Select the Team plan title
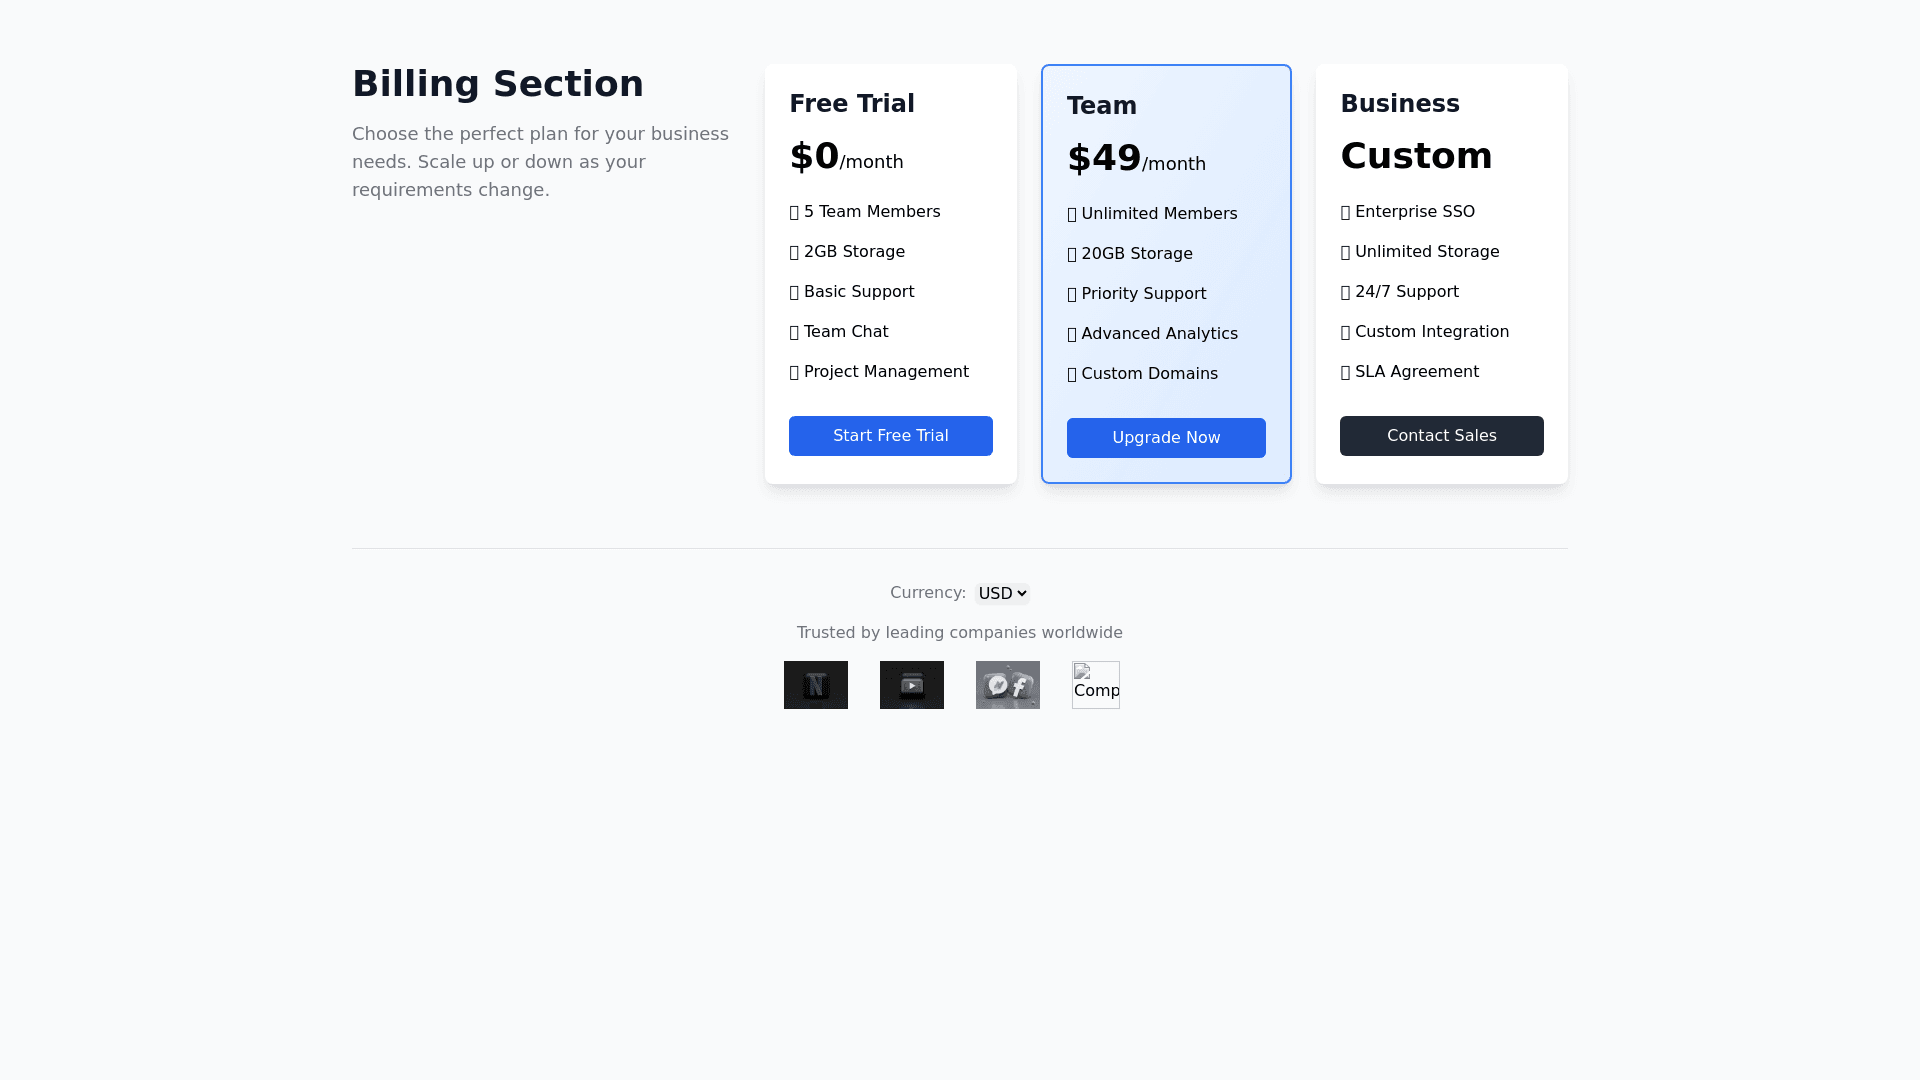 tap(1101, 106)
